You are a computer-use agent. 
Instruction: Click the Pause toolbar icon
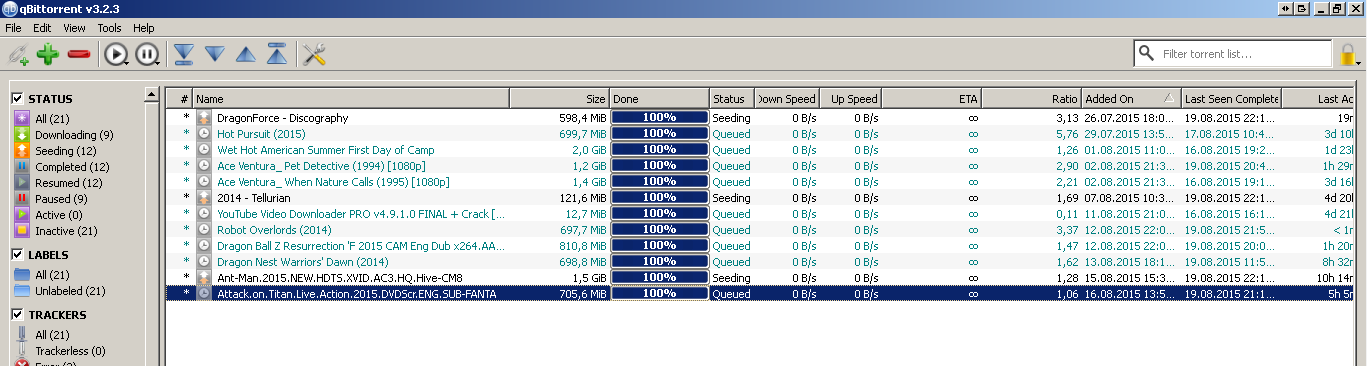[146, 55]
